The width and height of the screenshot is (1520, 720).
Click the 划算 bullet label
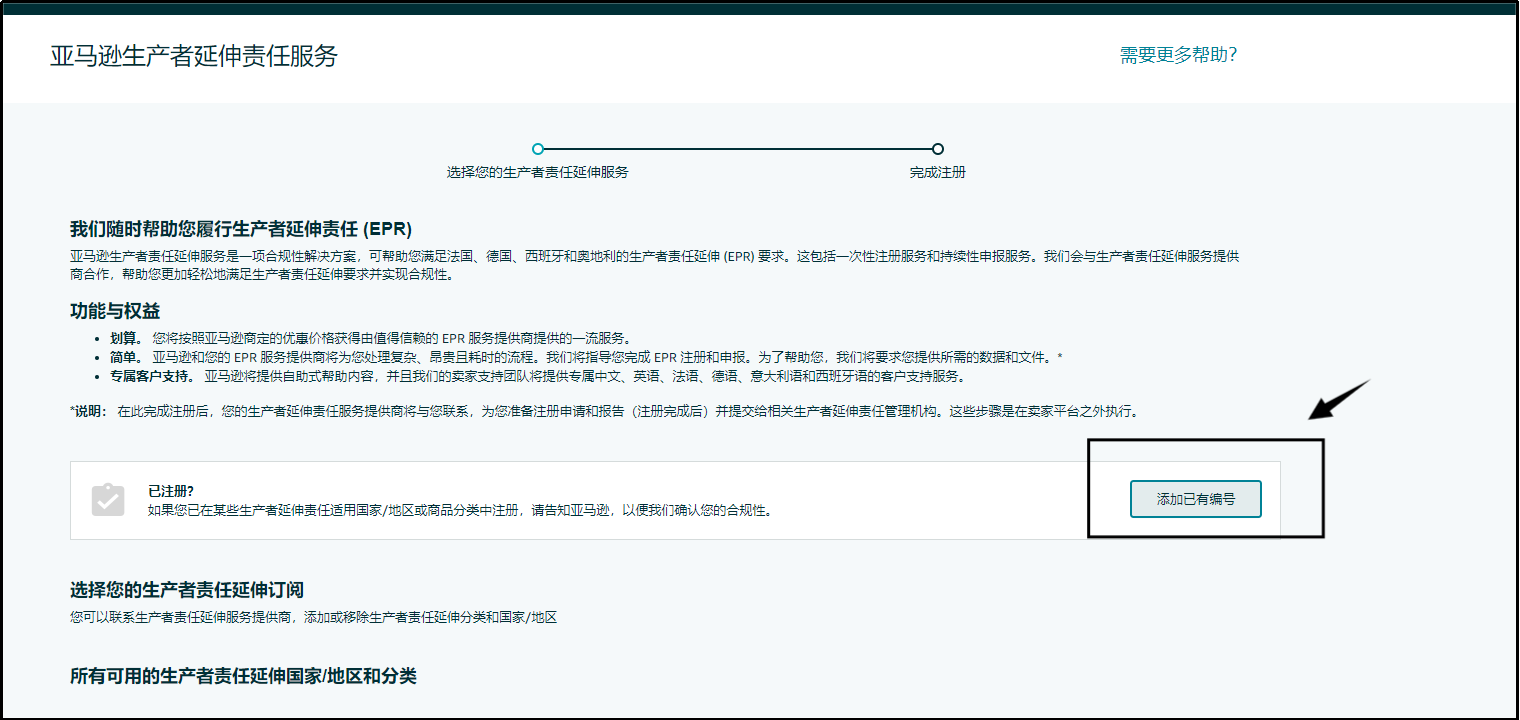[x=126, y=338]
